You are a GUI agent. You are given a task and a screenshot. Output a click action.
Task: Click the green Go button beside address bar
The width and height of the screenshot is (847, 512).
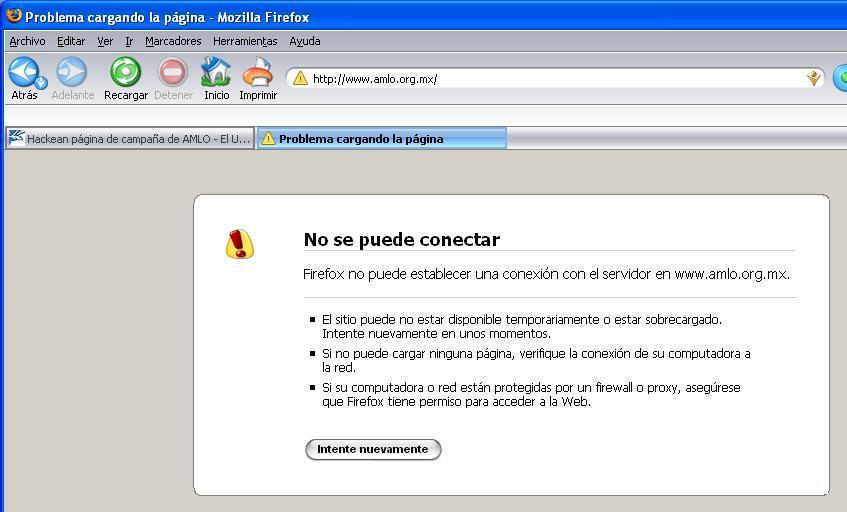coord(841,78)
